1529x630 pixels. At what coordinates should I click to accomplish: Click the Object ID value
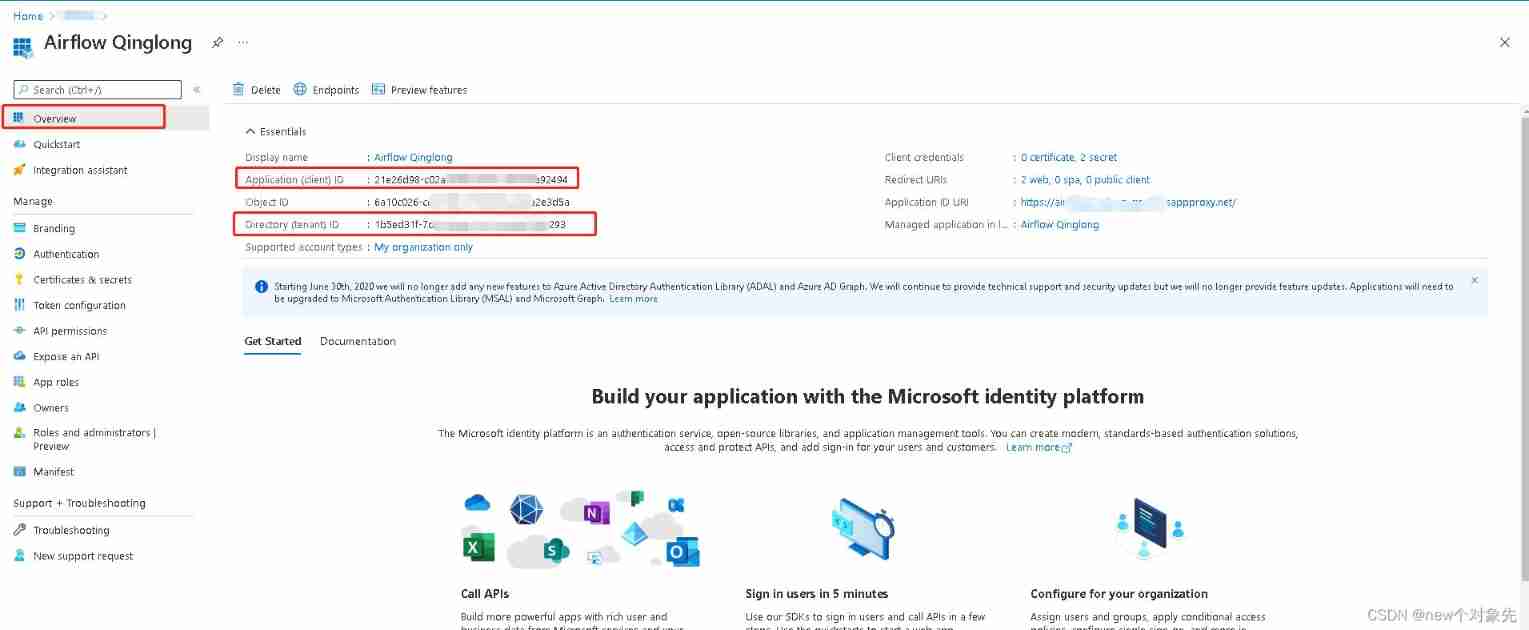click(472, 202)
